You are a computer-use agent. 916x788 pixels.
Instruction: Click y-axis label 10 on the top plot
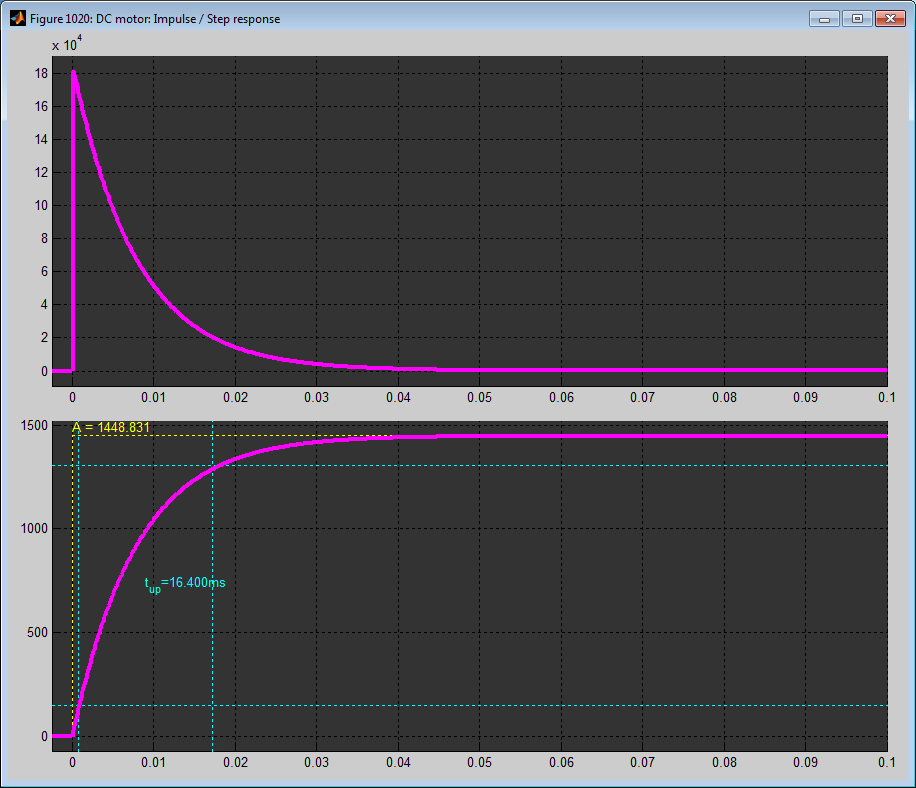click(x=41, y=206)
